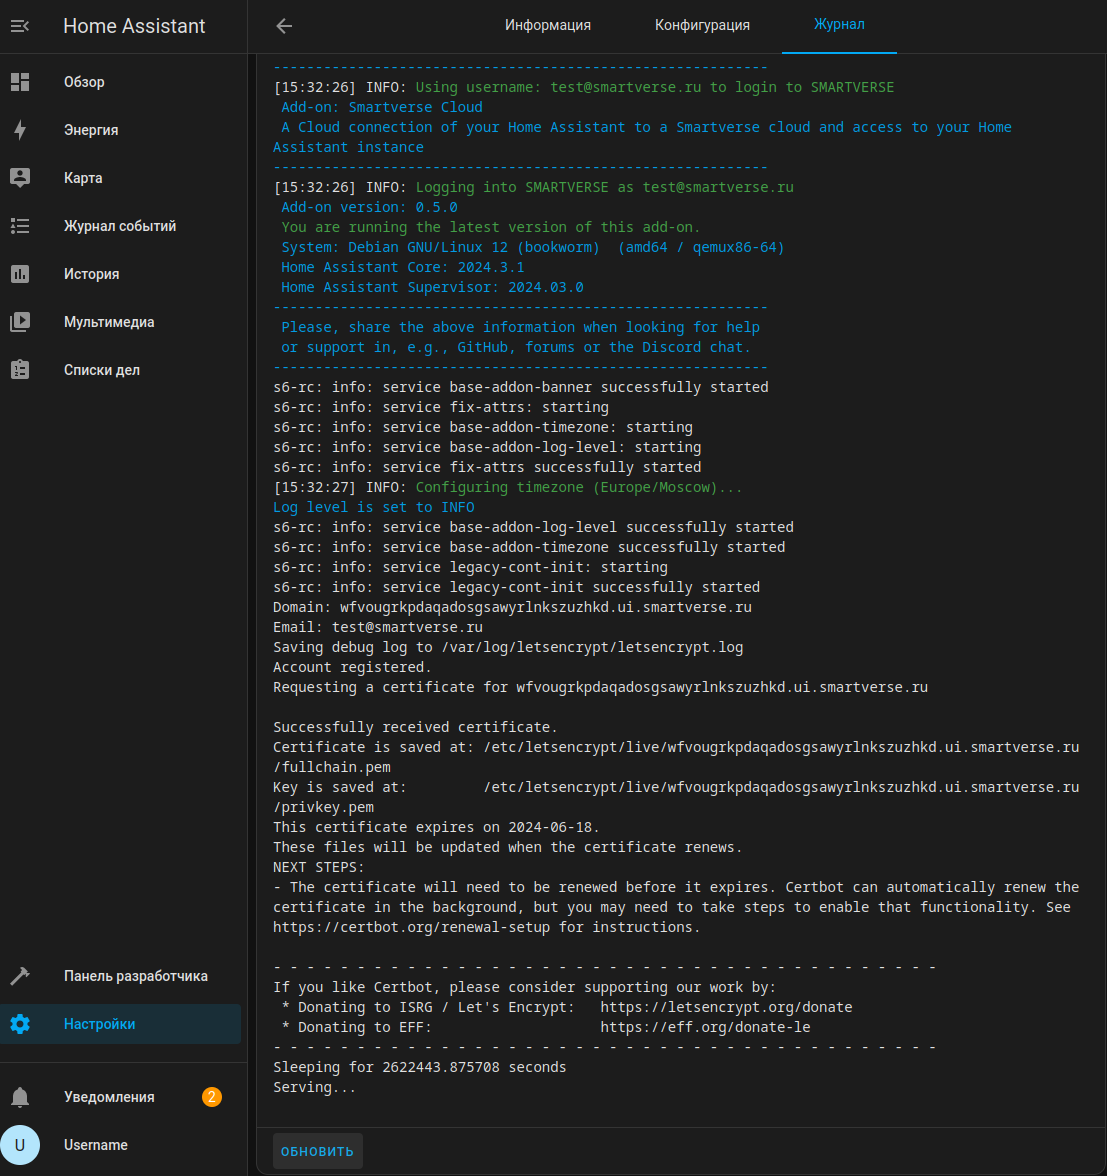Open the История chart icon

tap(20, 274)
